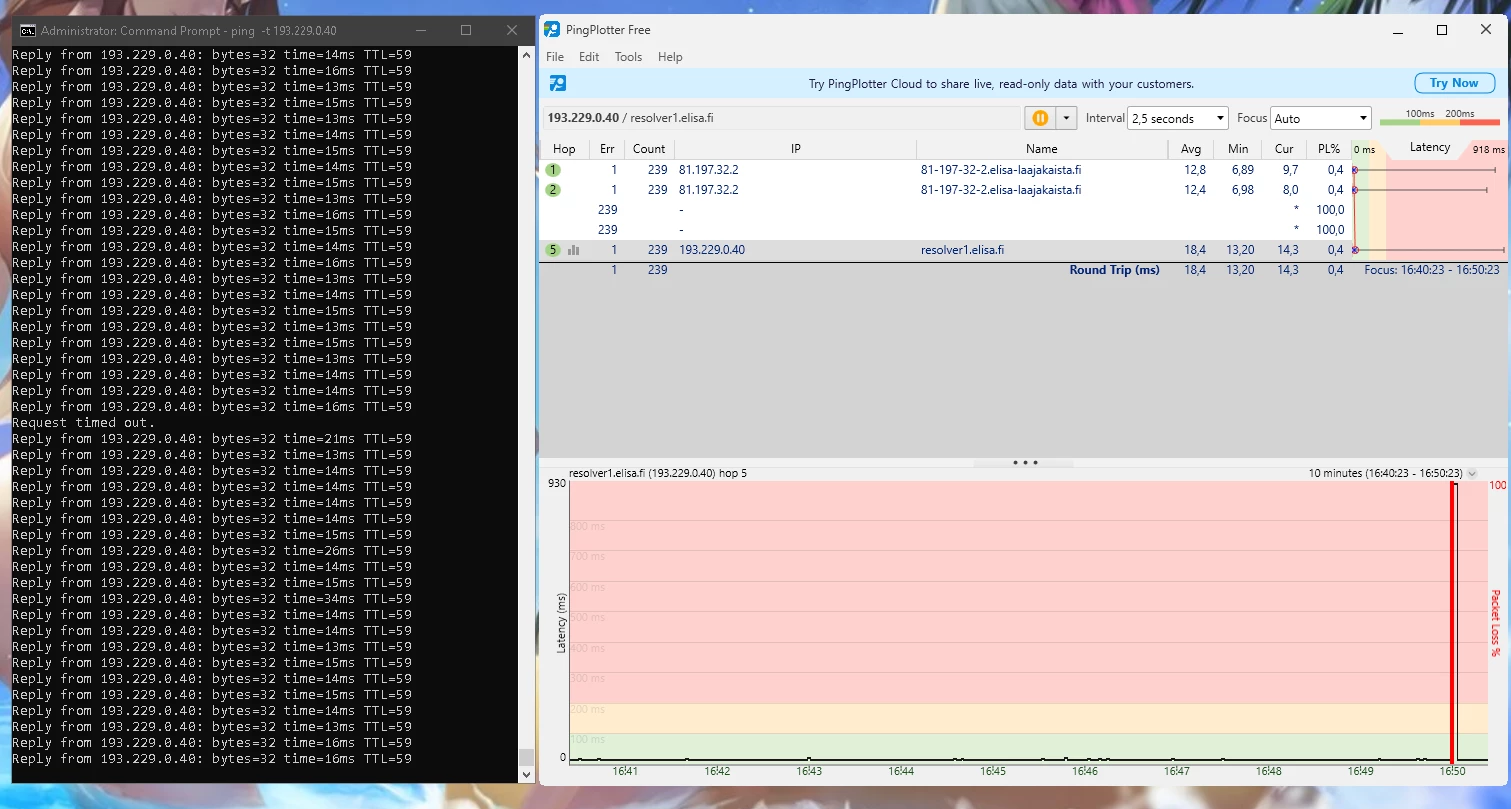Screen dimensions: 1511x809
Task: Open the Interval dropdown set to 2,5 seconds
Action: 1177,118
